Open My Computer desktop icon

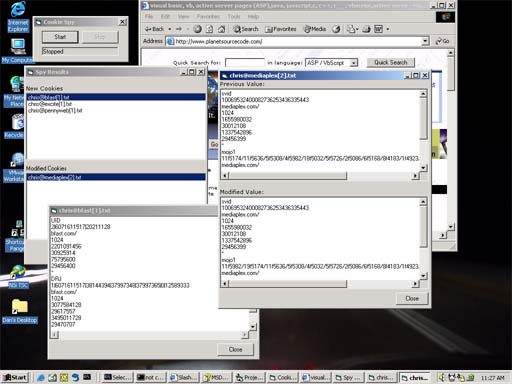point(17,51)
